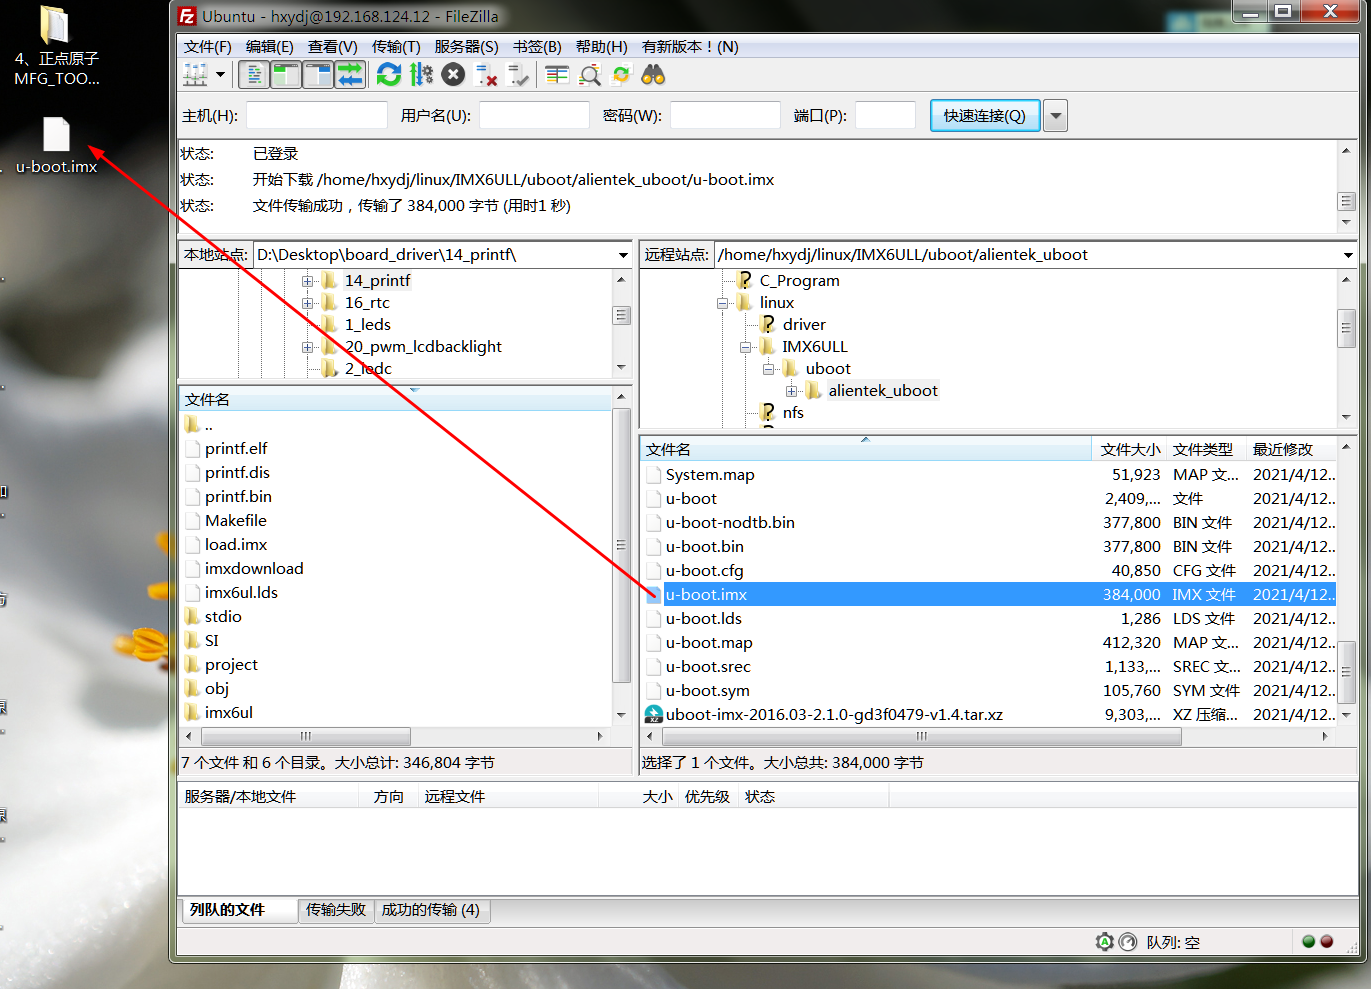Toggle synchronized browsing

tap(621, 73)
